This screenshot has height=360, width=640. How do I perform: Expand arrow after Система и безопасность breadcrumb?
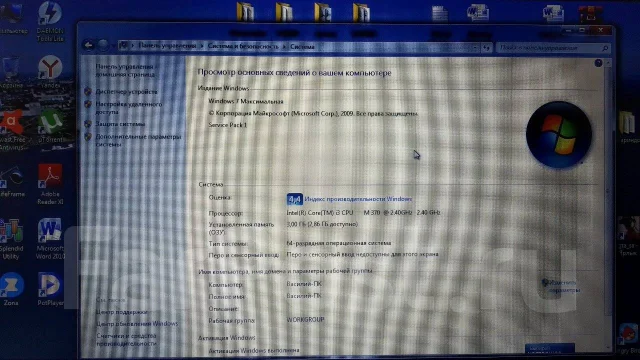pos(284,47)
